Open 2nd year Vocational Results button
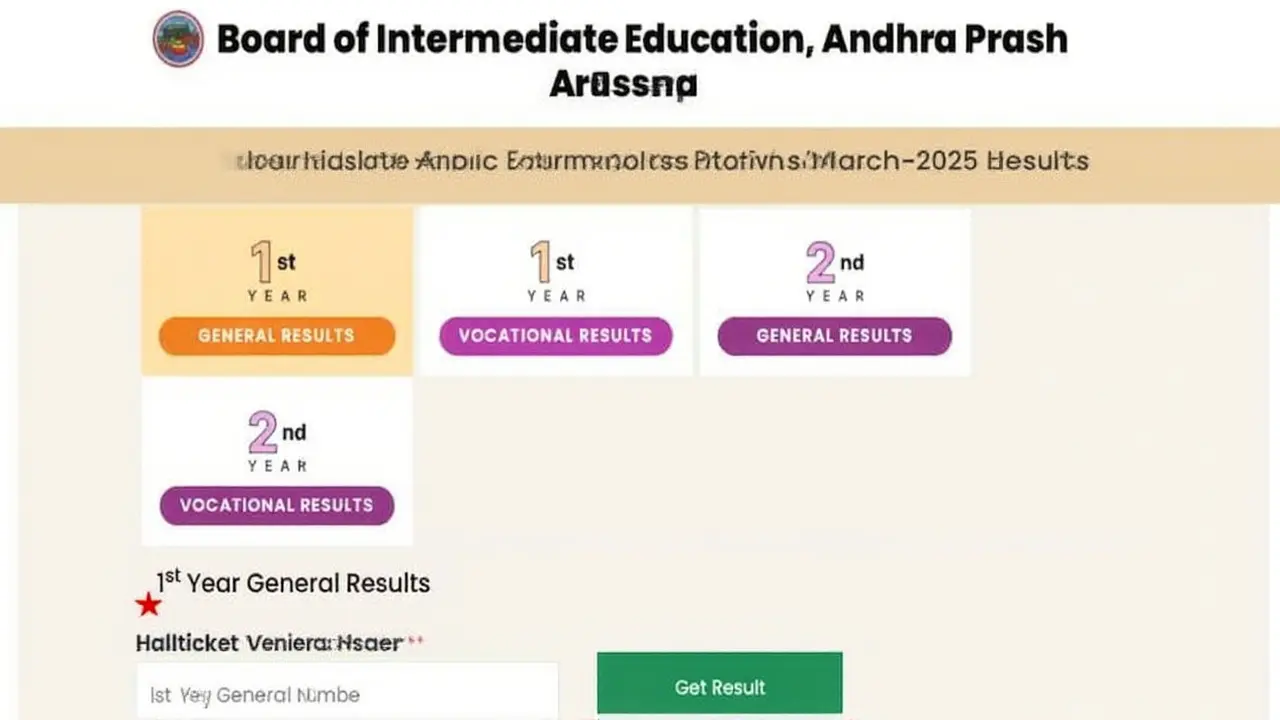 (276, 505)
